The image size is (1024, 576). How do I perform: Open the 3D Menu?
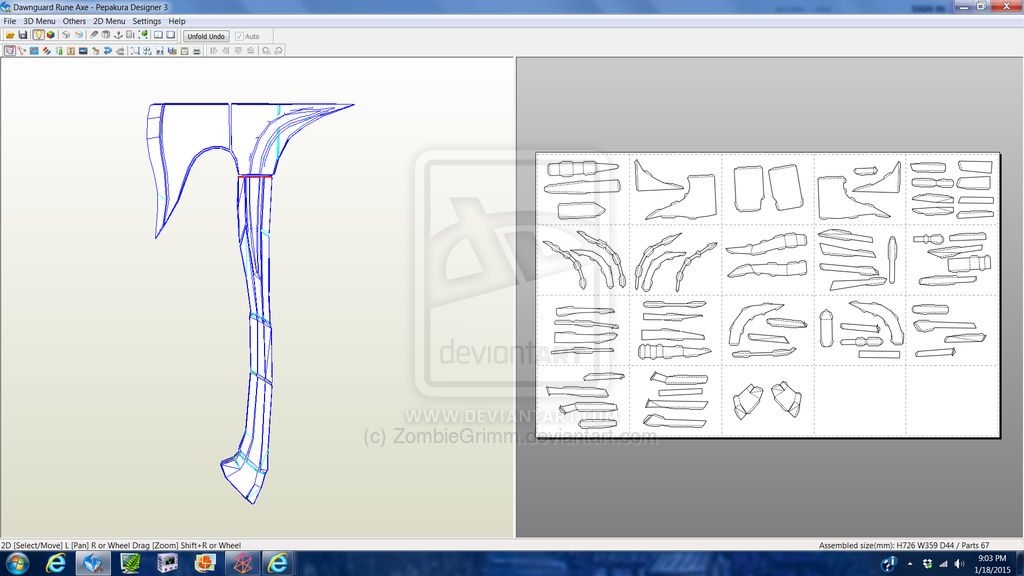pos(39,21)
